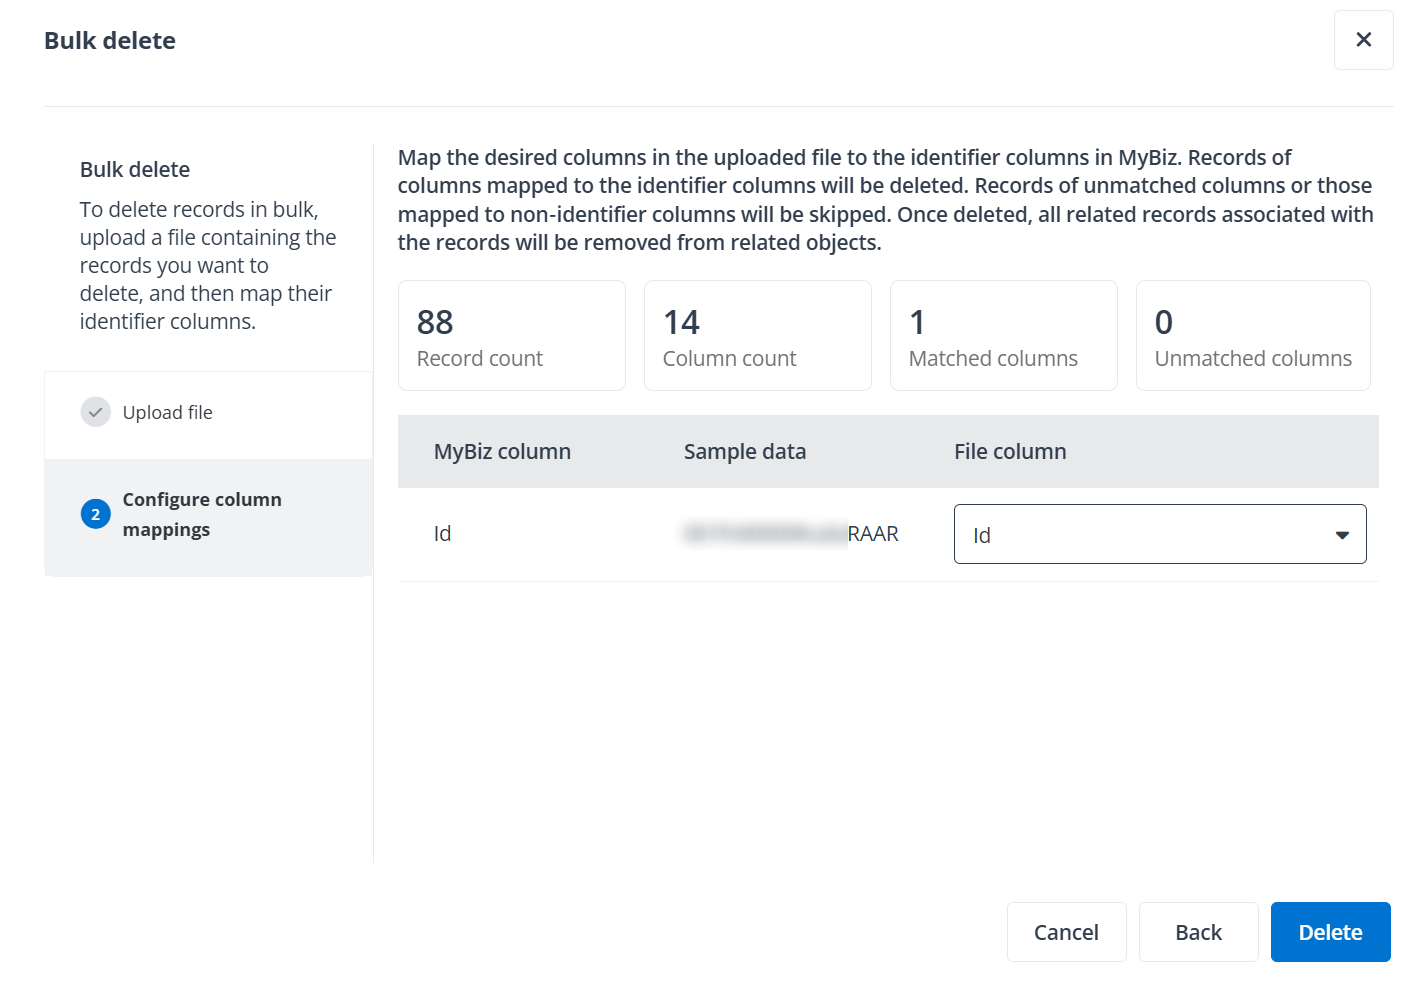Image resolution: width=1421 pixels, height=984 pixels.
Task: Switch to Configure column mappings step
Action: (201, 514)
